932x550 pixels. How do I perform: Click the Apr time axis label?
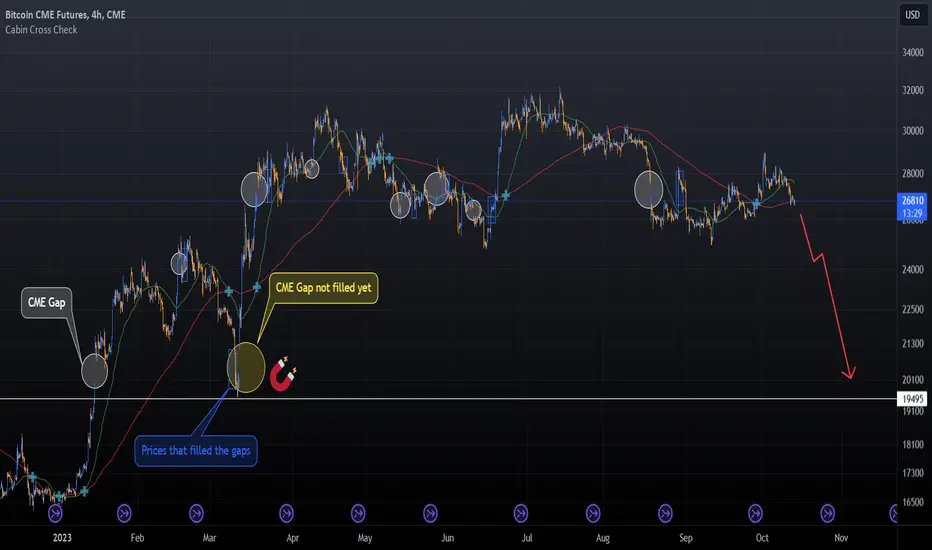point(292,538)
